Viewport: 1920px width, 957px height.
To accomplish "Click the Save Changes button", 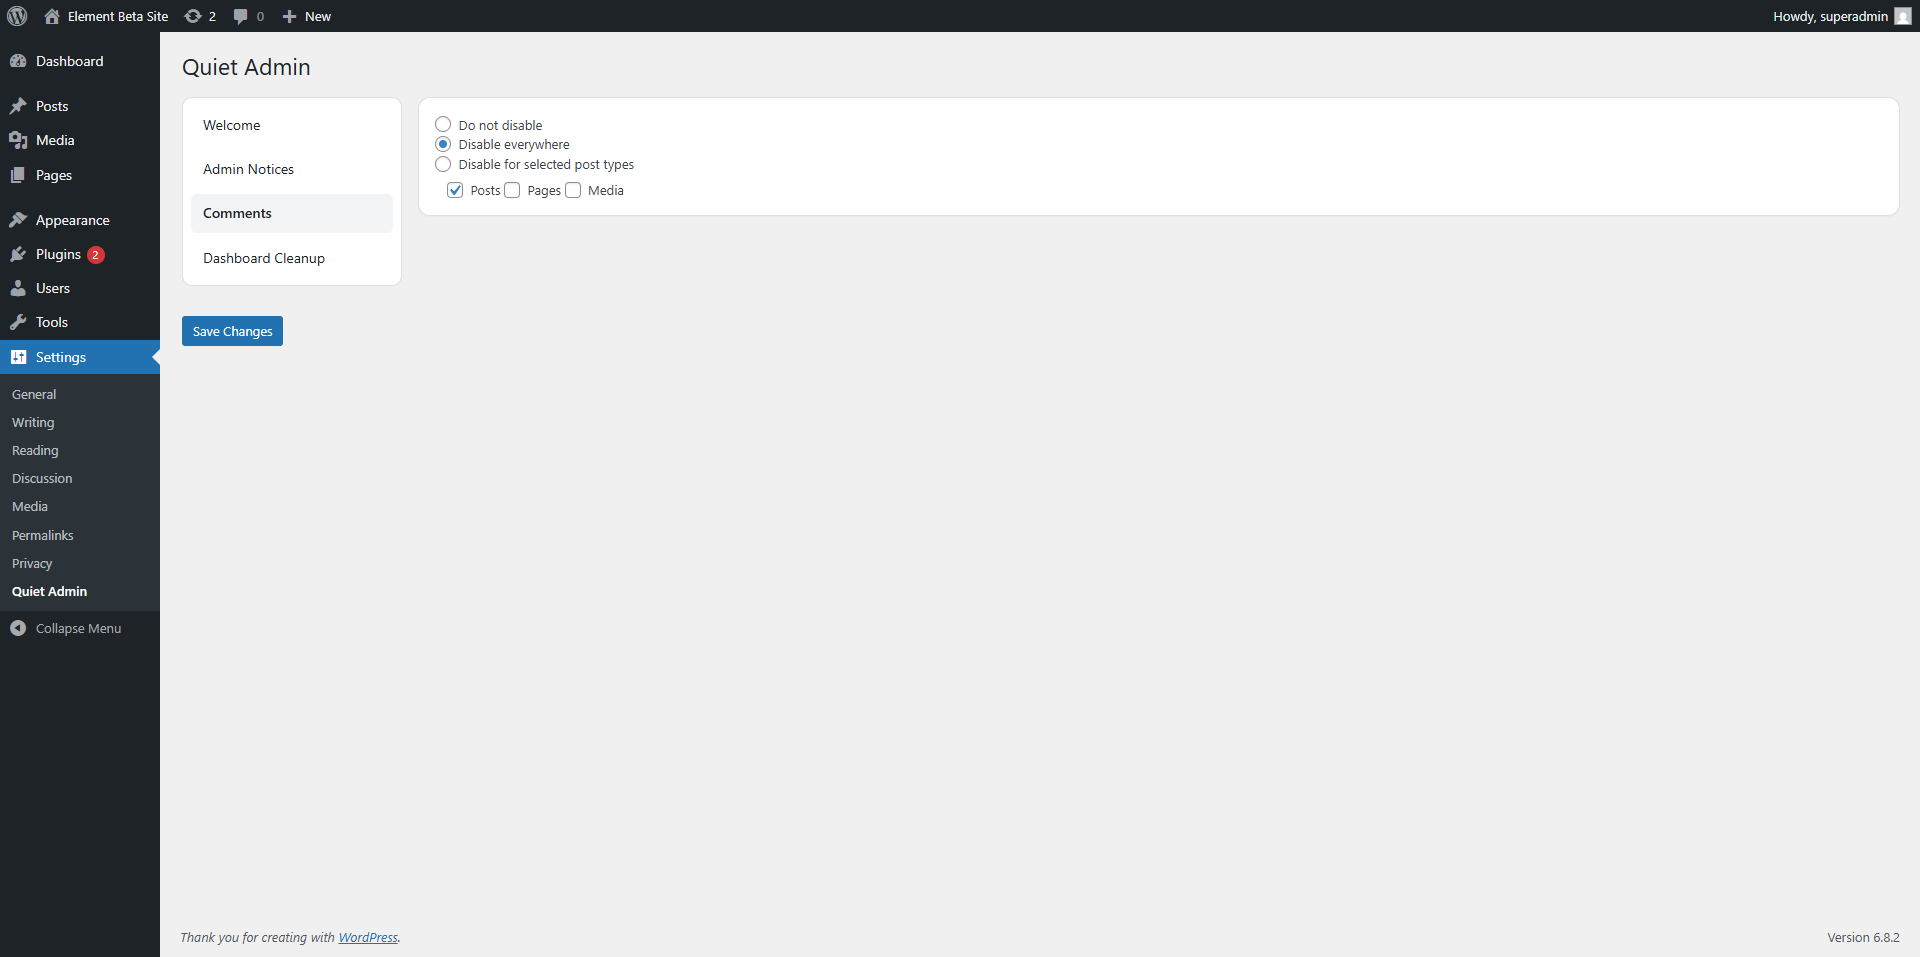I will pos(232,331).
